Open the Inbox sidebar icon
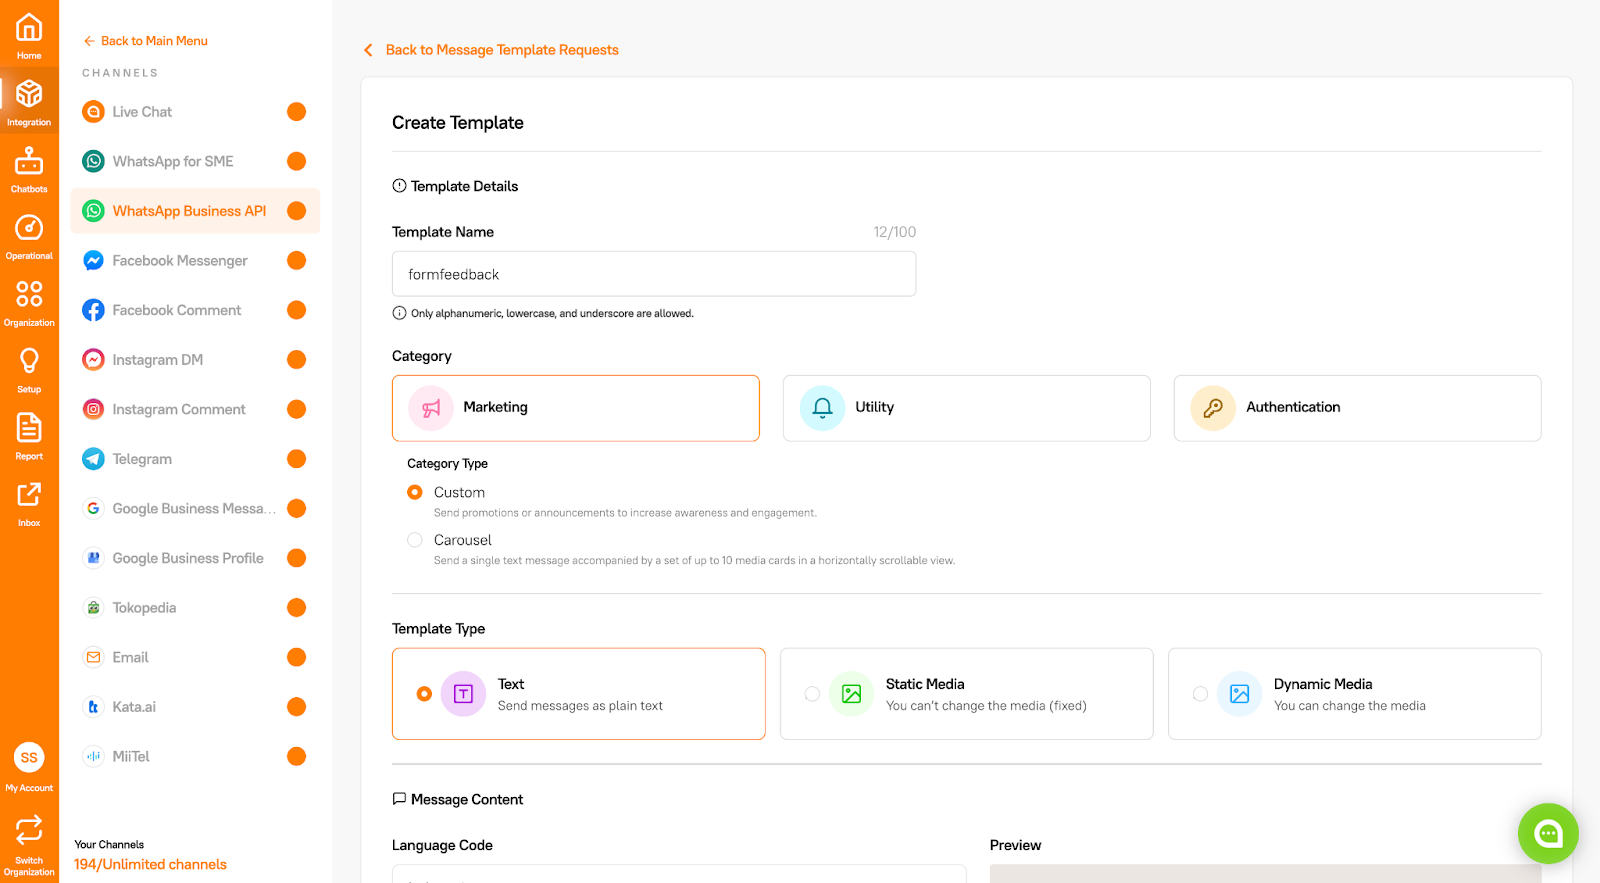 click(x=29, y=494)
